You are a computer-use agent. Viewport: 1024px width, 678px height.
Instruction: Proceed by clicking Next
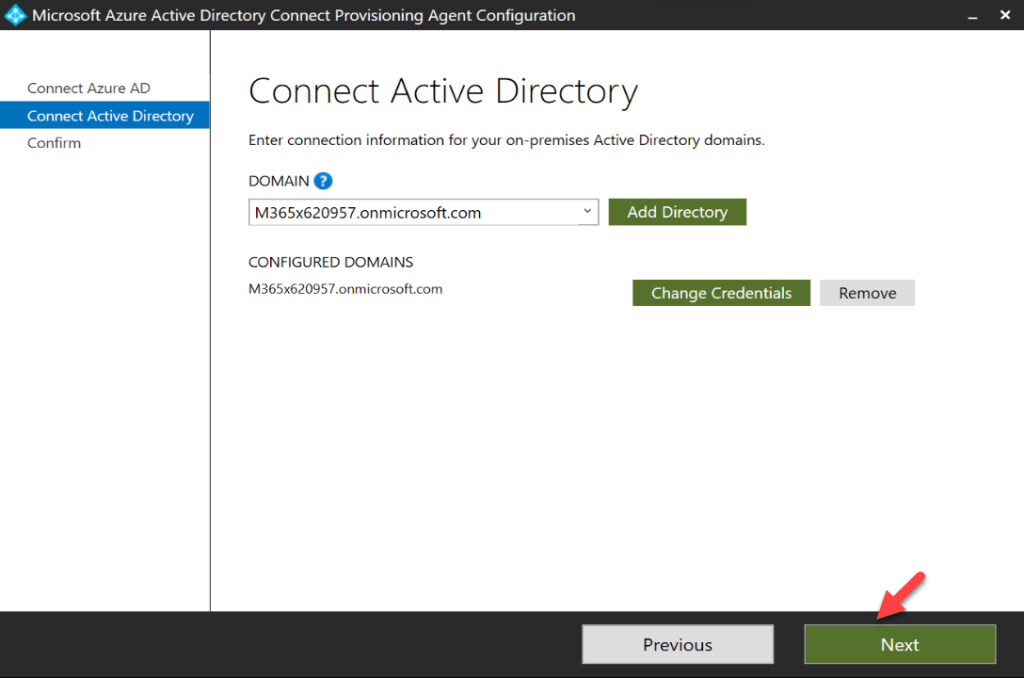tap(899, 644)
